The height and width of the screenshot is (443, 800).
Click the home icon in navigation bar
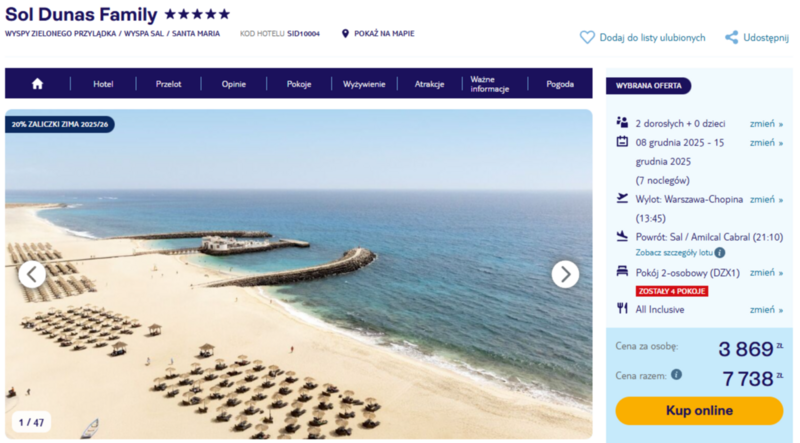[37, 84]
